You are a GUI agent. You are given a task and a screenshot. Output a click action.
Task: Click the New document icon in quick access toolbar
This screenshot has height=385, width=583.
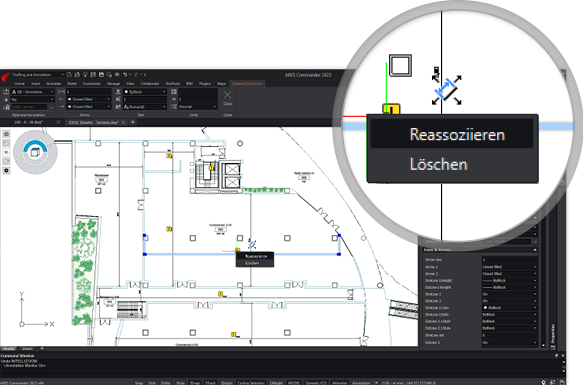point(69,75)
